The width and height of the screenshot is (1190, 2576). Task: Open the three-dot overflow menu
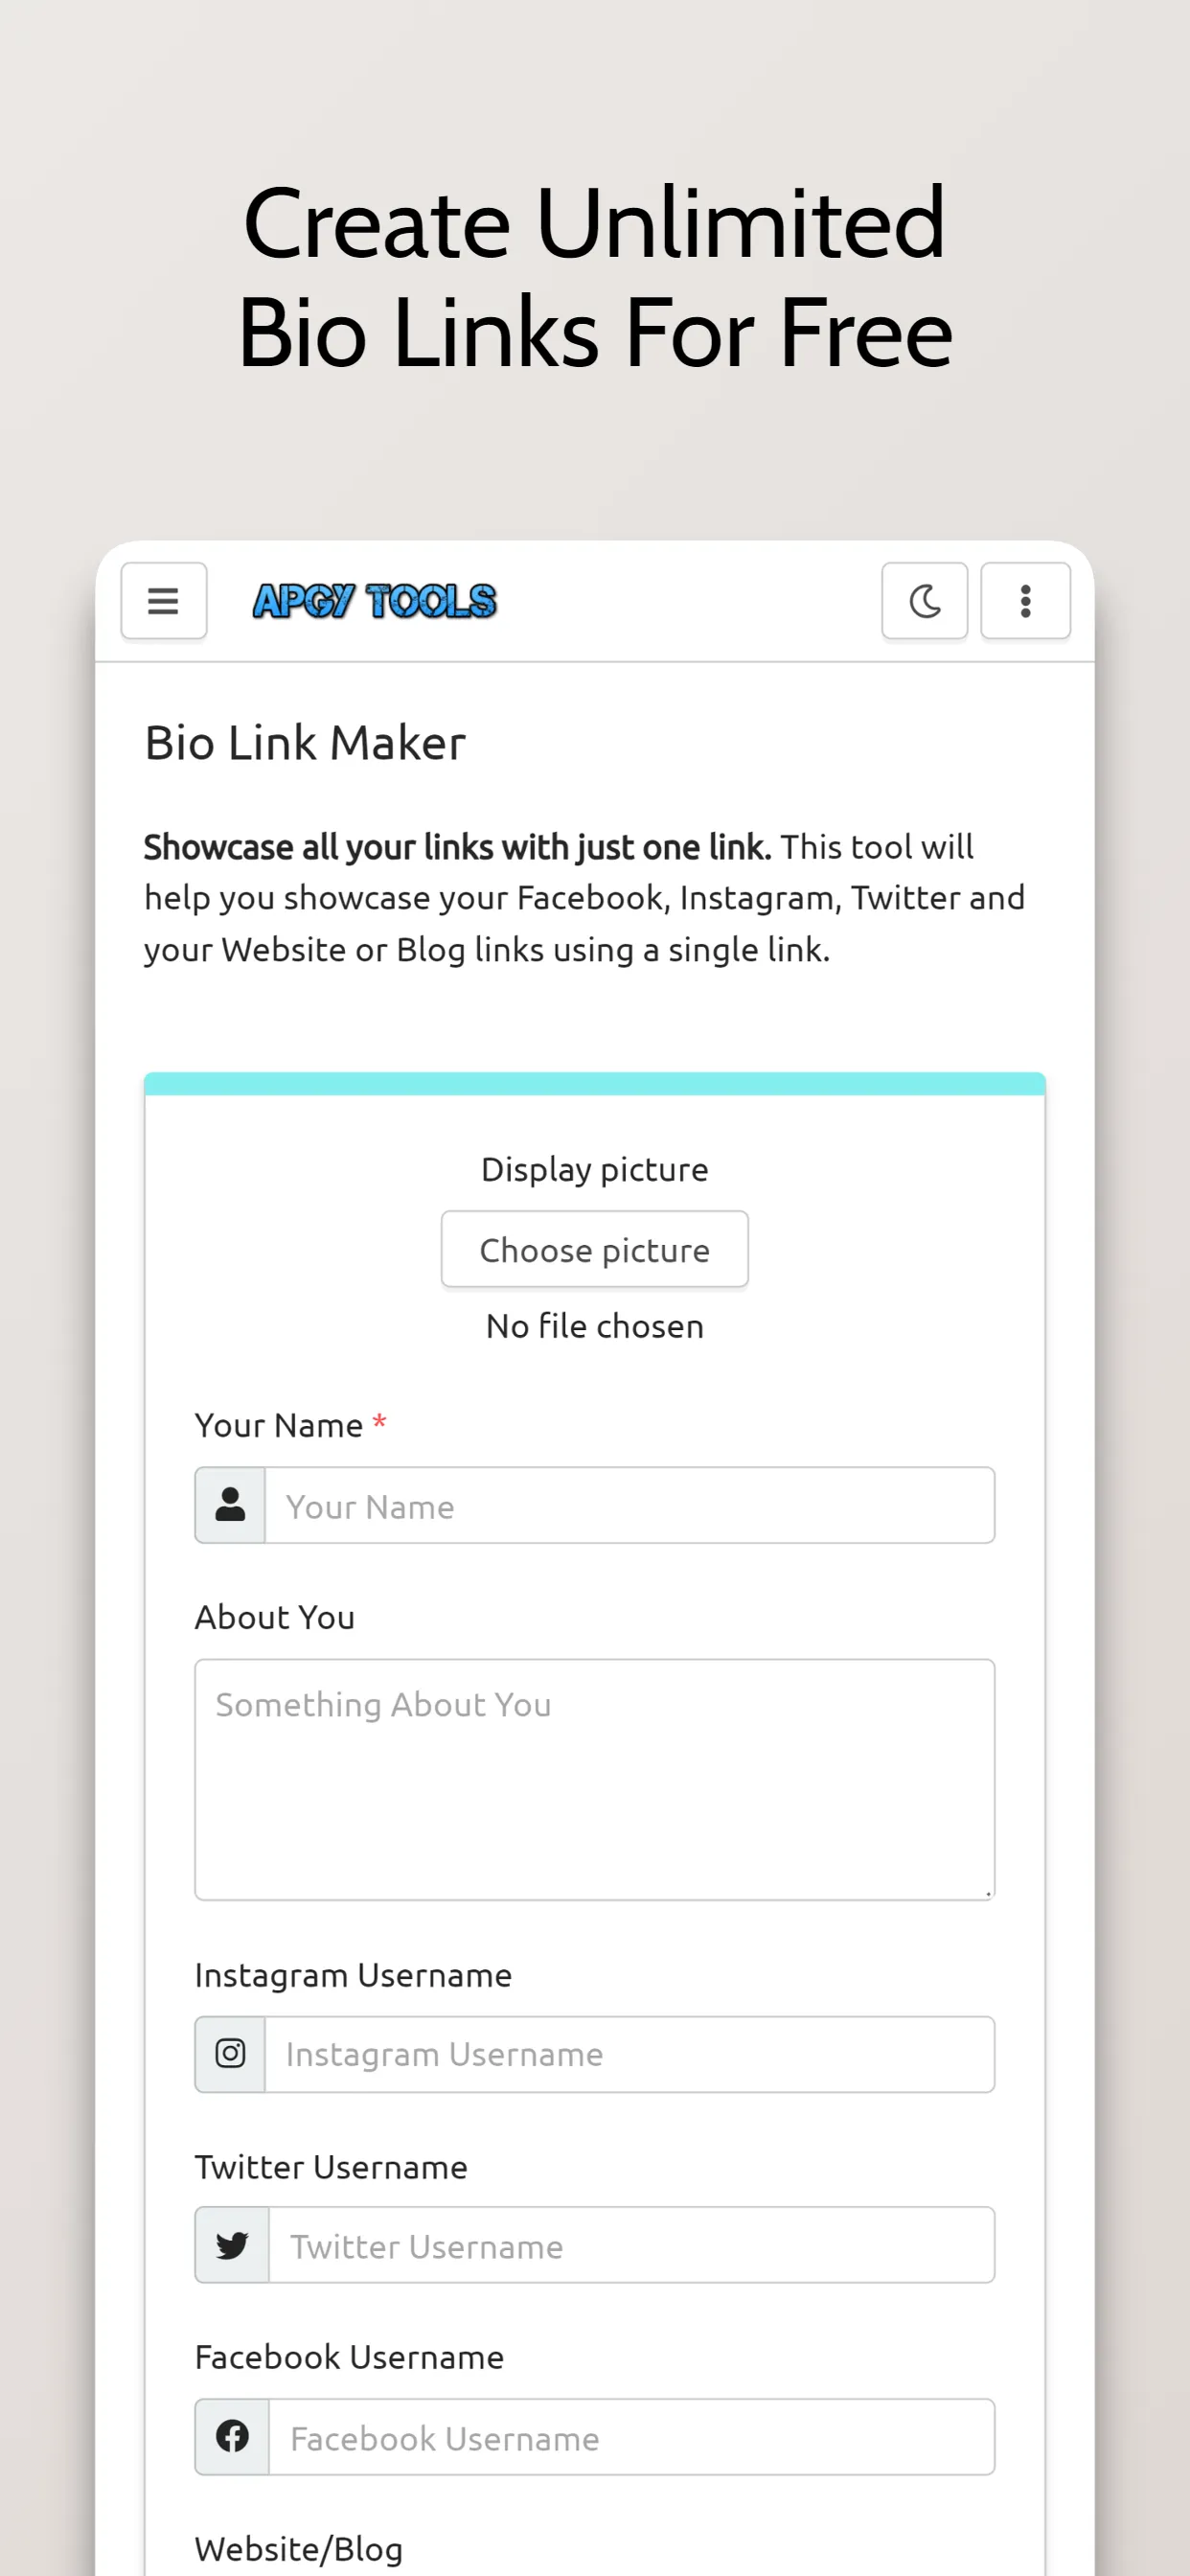1024,601
